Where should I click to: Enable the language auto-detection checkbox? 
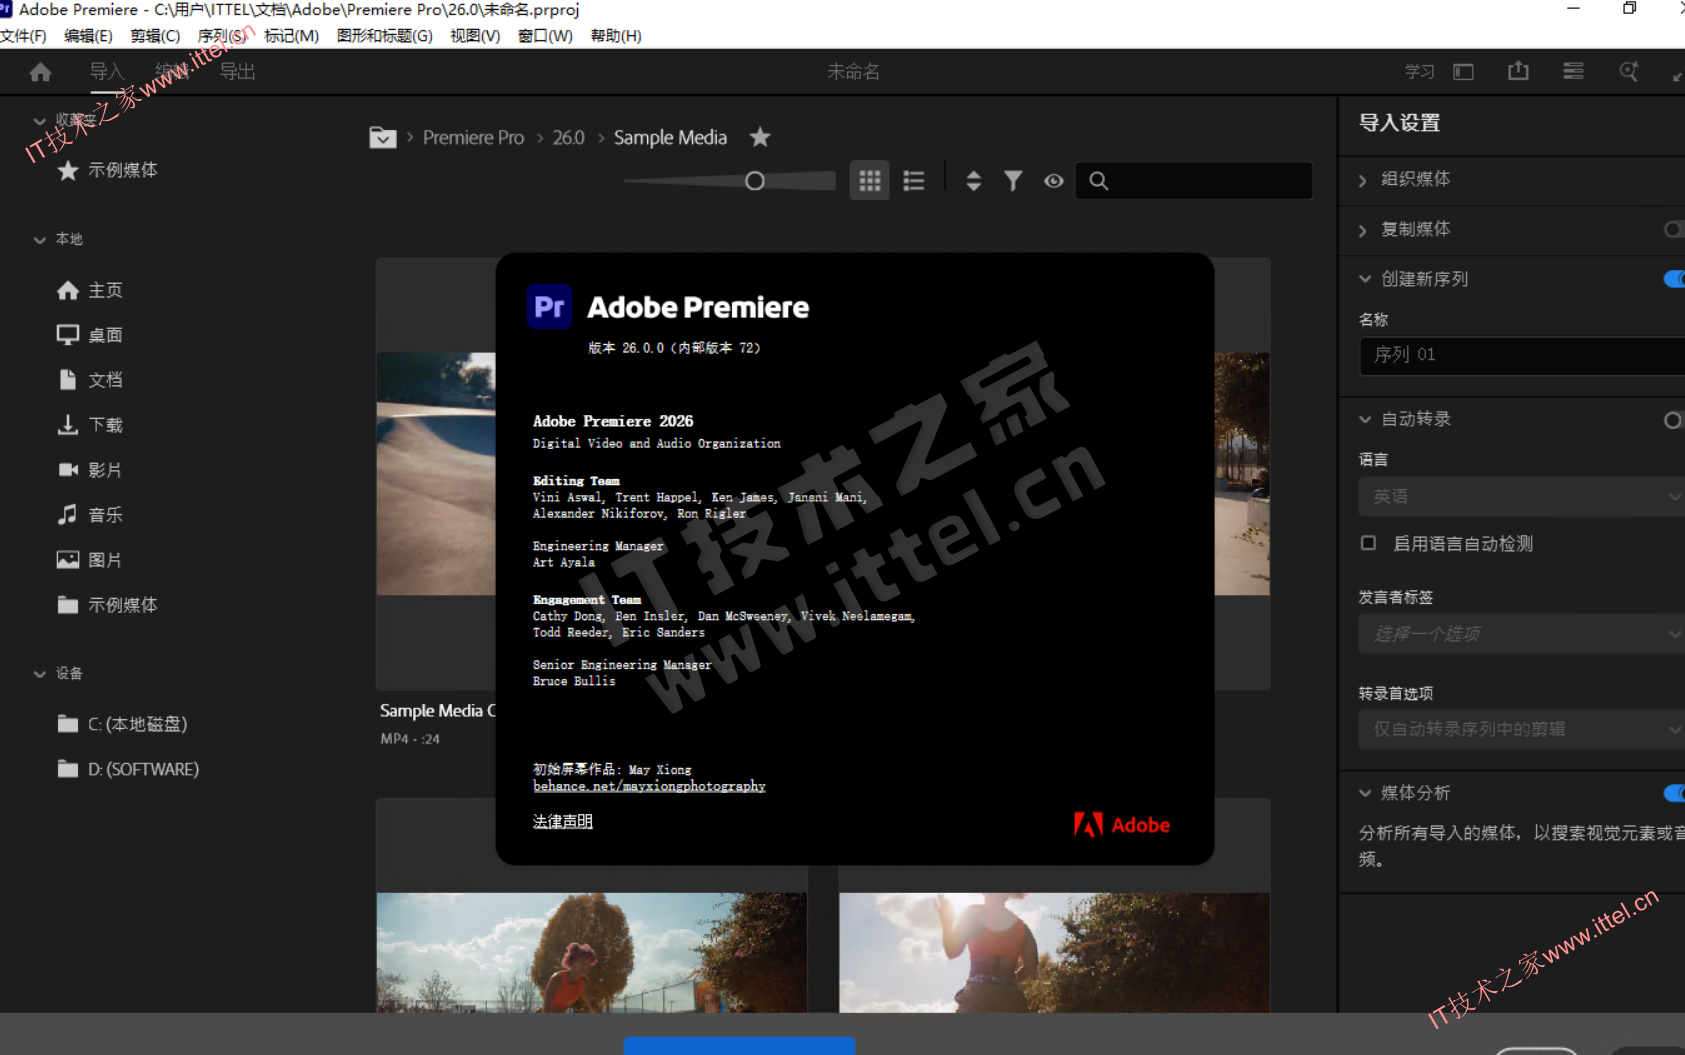click(1368, 543)
